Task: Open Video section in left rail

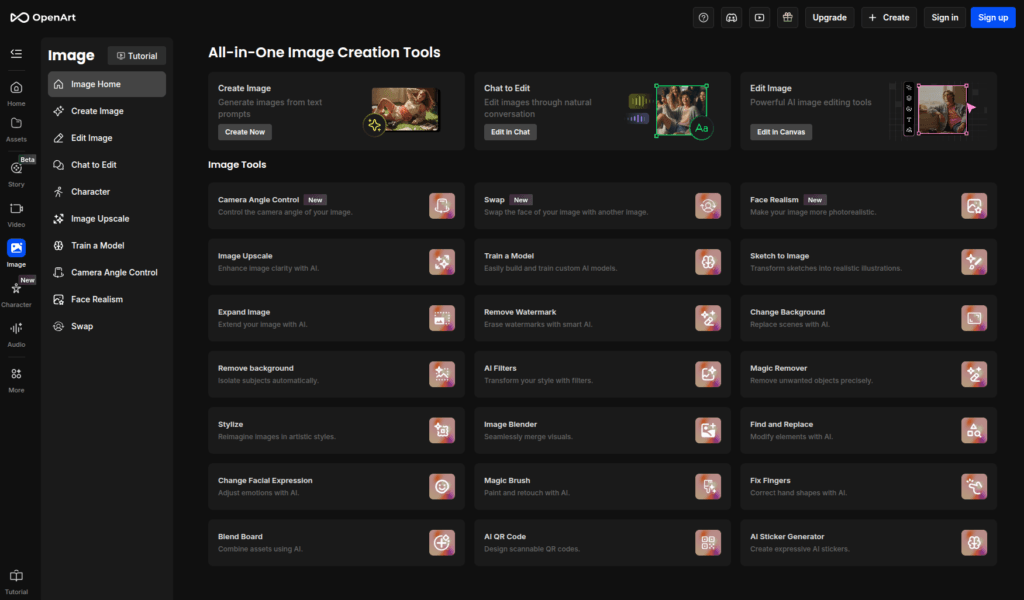Action: (x=16, y=215)
